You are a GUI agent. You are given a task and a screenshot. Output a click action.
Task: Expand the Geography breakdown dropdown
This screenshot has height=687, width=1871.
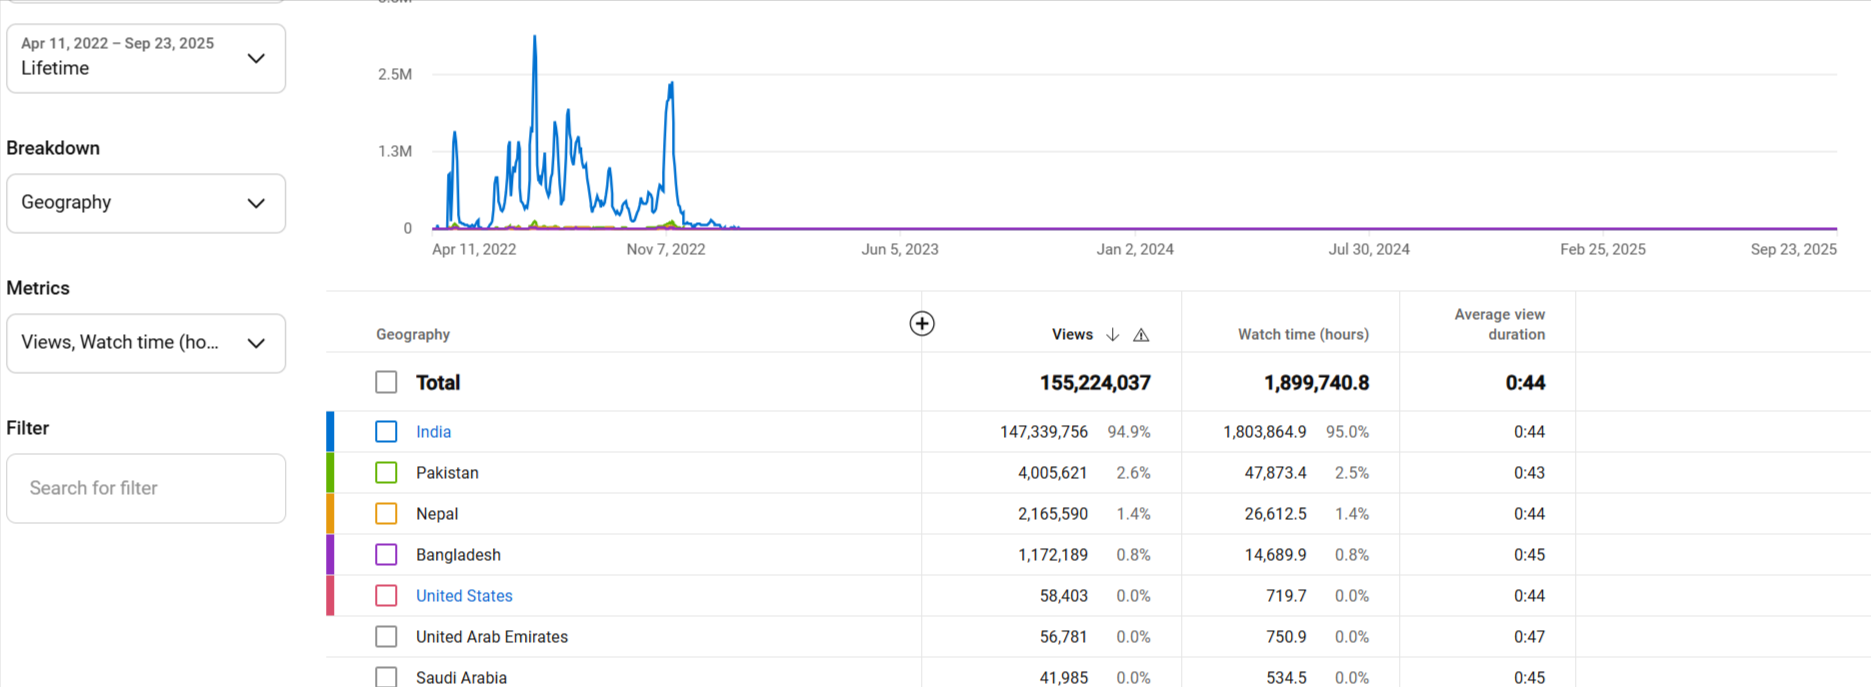tap(146, 203)
